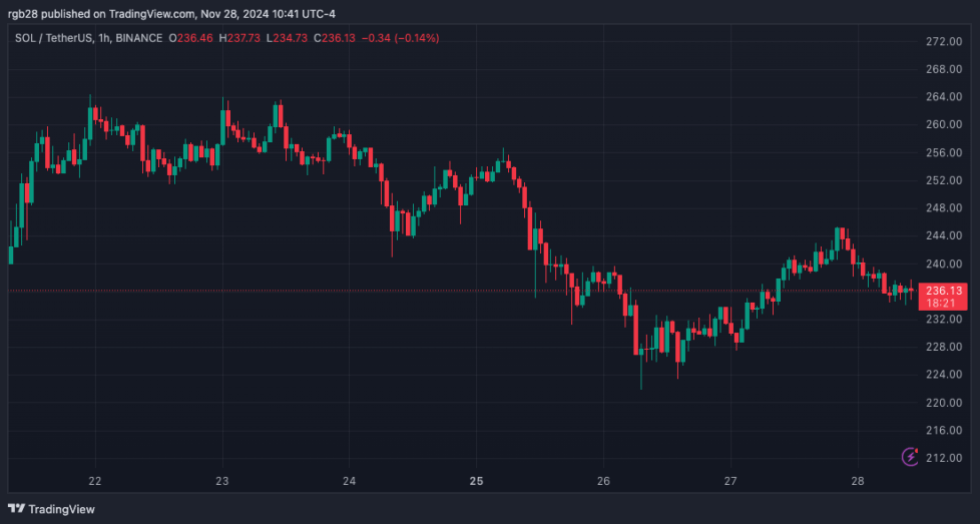
Task: Click the 224.00 price axis label
Action: tap(943, 375)
